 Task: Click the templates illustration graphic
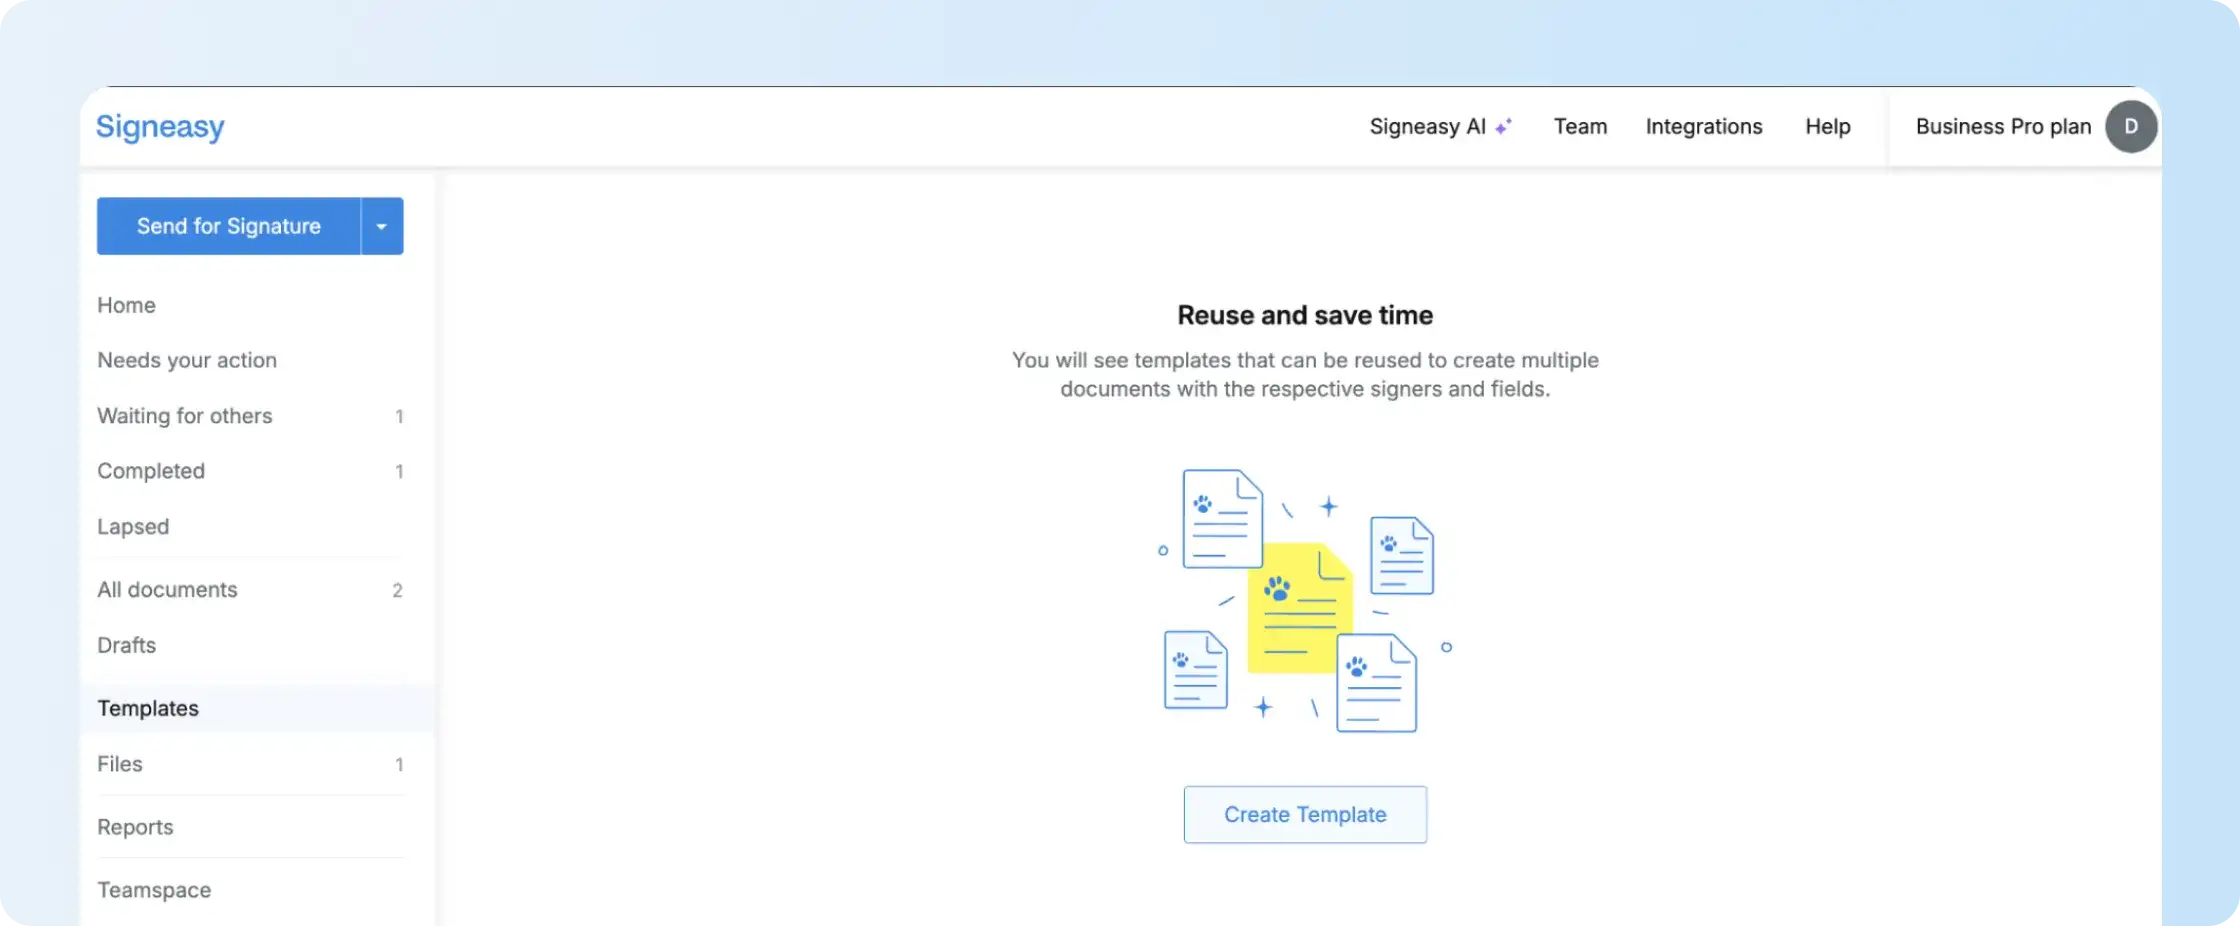point(1305,600)
